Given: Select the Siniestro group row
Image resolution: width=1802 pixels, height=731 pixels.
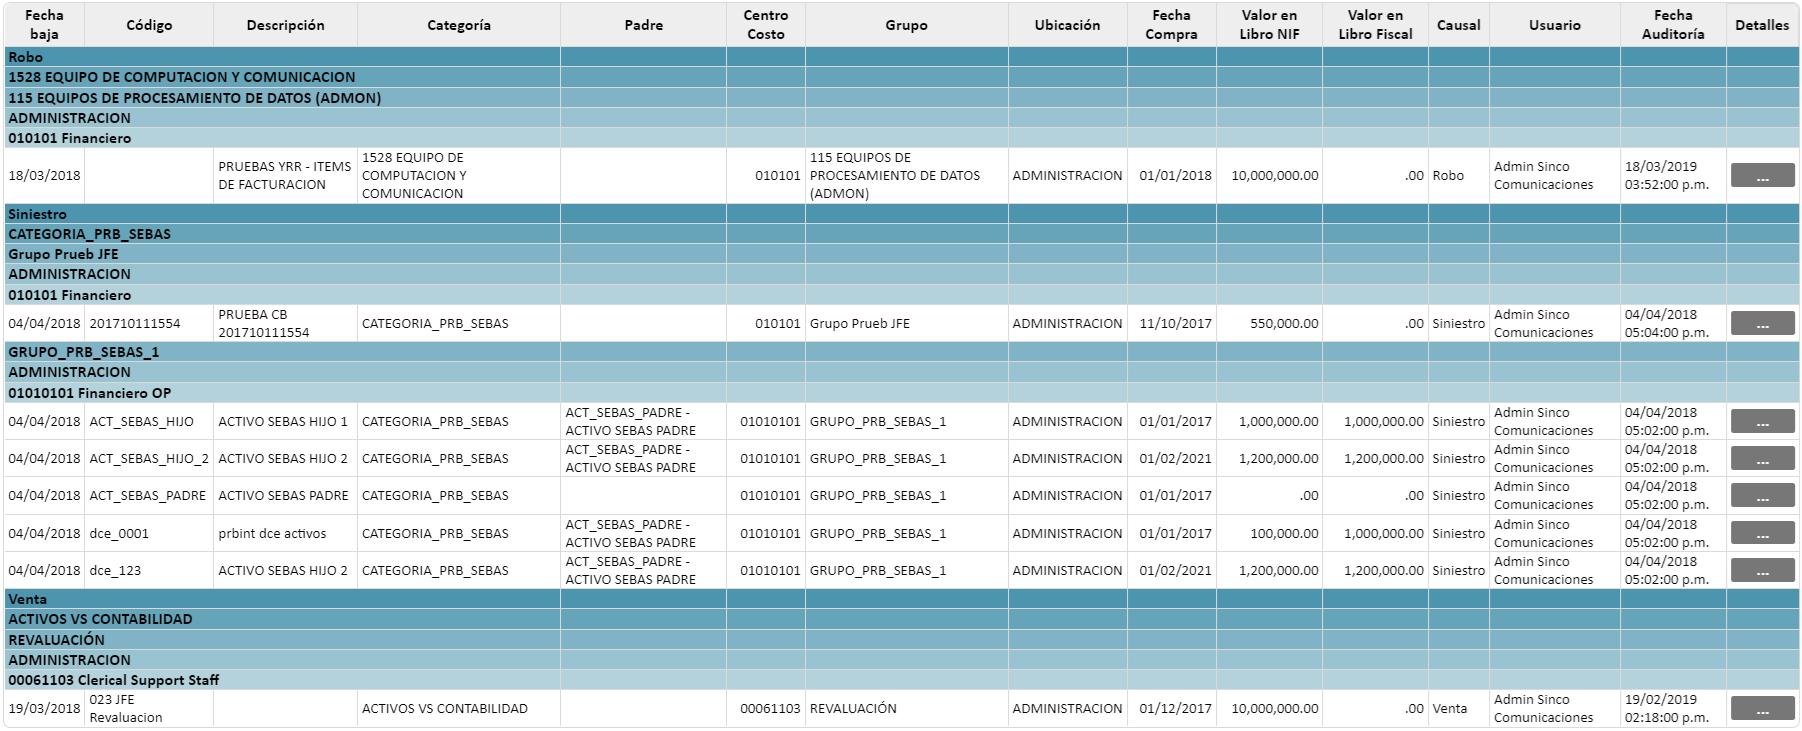Looking at the screenshot, I should [x=901, y=214].
